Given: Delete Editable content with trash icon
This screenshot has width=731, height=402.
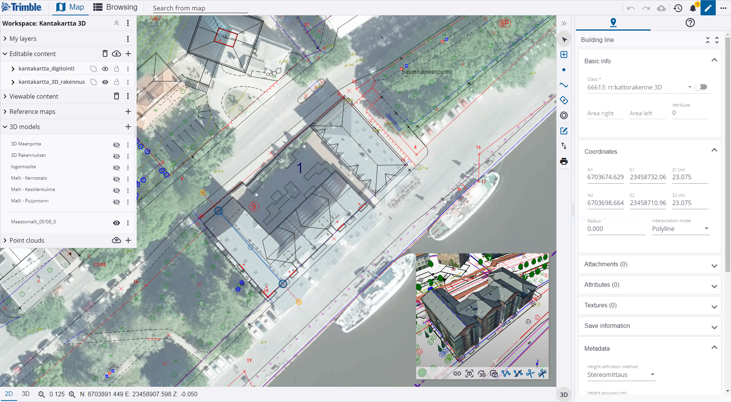Looking at the screenshot, I should tap(105, 54).
